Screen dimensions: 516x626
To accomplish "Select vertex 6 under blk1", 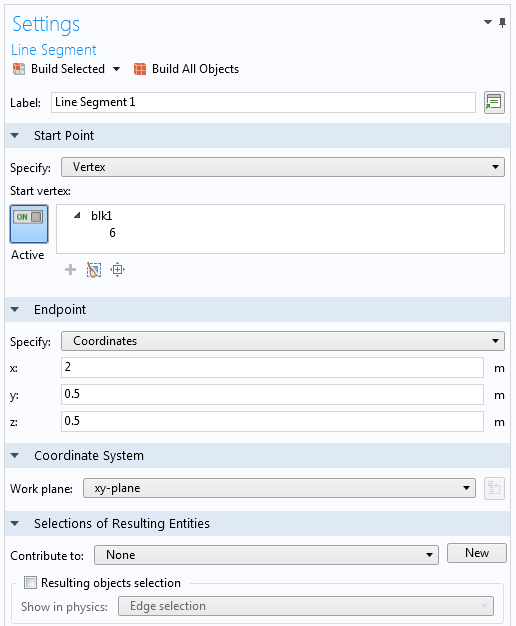I will 113,233.
